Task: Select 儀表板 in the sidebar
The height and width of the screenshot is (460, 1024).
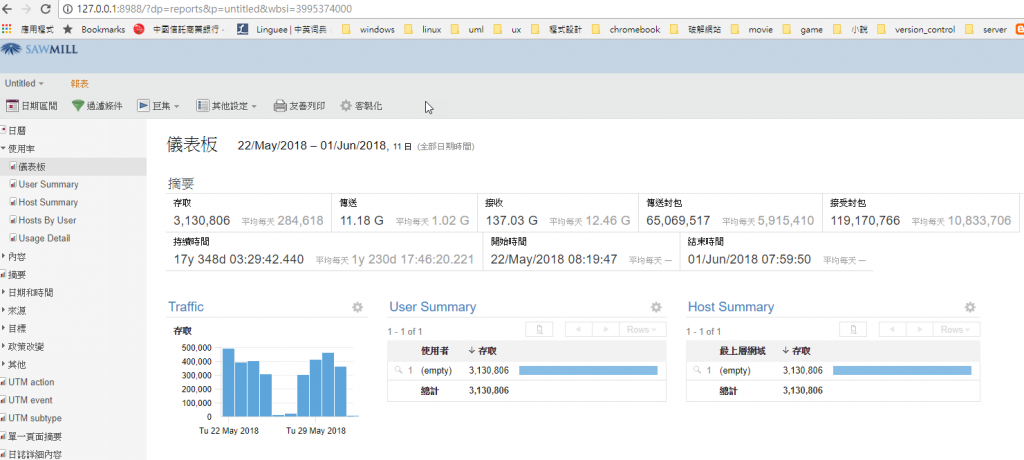Action: click(x=32, y=167)
